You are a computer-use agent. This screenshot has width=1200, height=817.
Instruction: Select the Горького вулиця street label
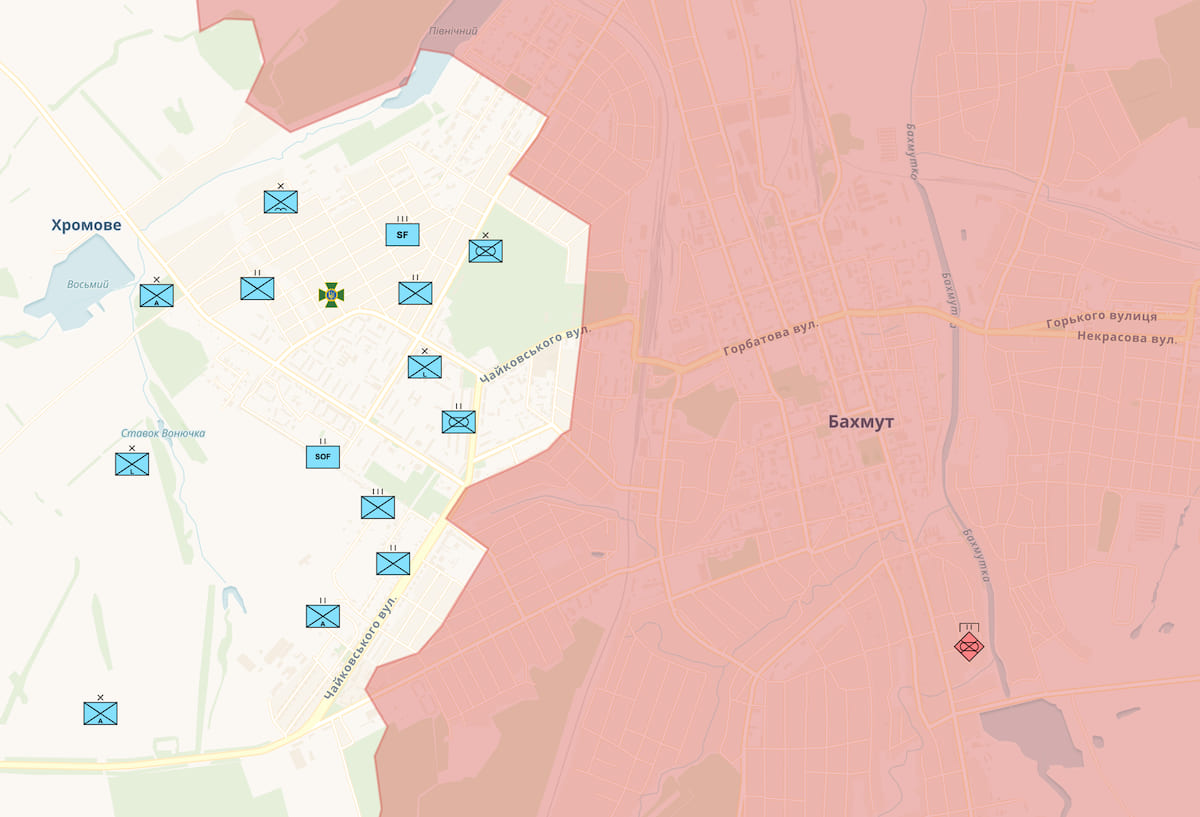click(x=1101, y=319)
